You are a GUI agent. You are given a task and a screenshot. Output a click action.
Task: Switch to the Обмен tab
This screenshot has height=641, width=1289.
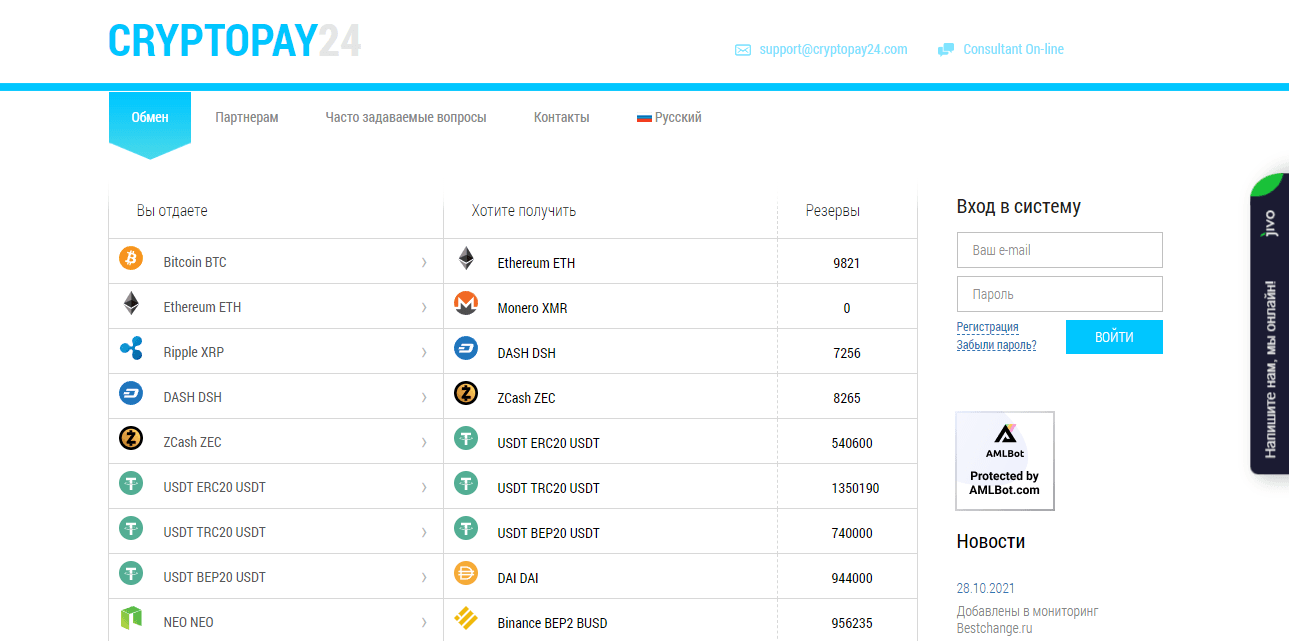[149, 117]
